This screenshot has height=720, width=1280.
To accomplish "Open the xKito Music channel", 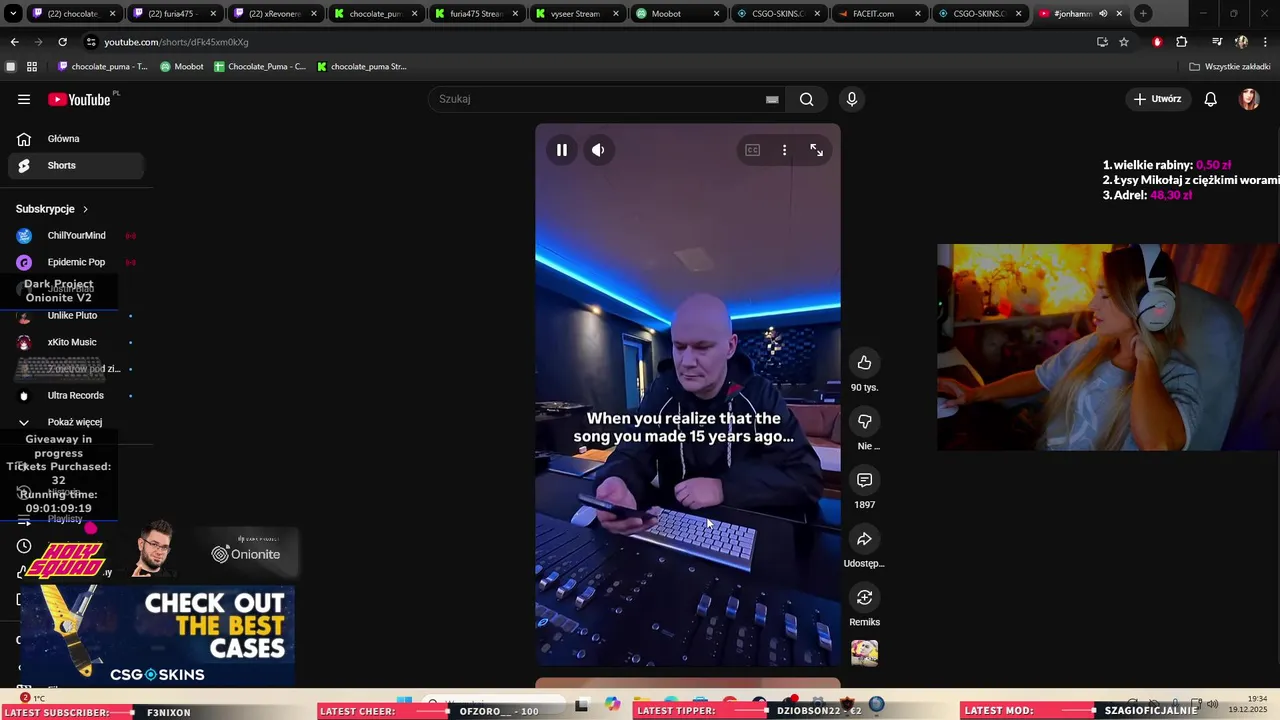I will (x=76, y=342).
